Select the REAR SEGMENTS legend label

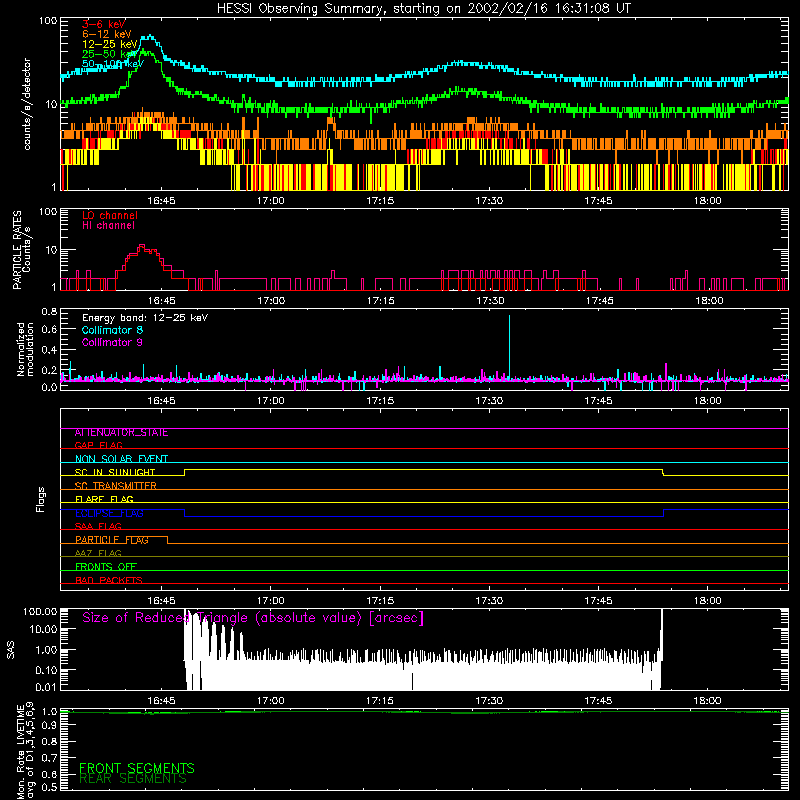point(133,779)
